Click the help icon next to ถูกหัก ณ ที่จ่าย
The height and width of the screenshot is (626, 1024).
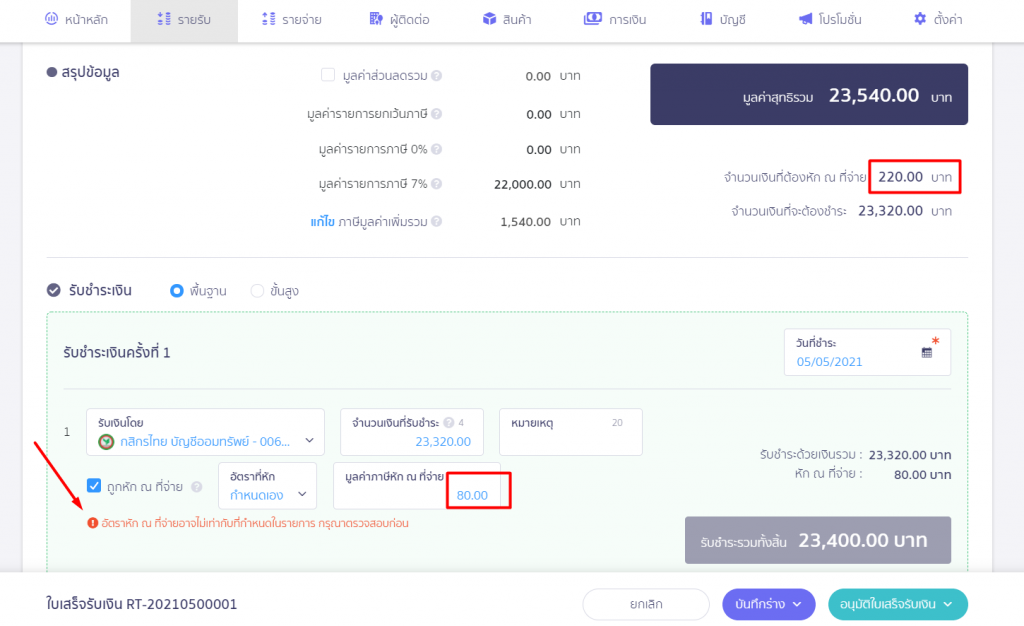[x=197, y=487]
